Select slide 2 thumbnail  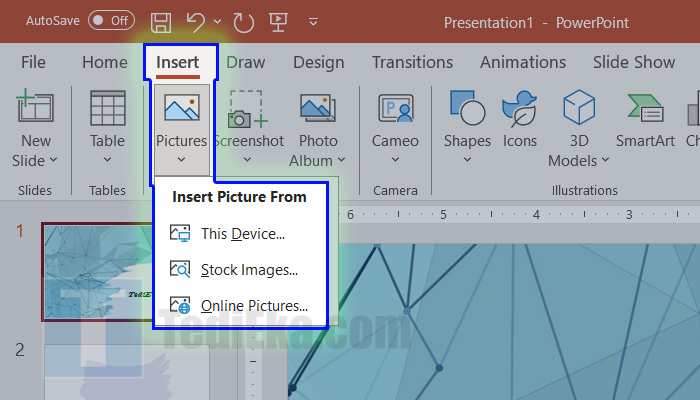click(x=127, y=371)
